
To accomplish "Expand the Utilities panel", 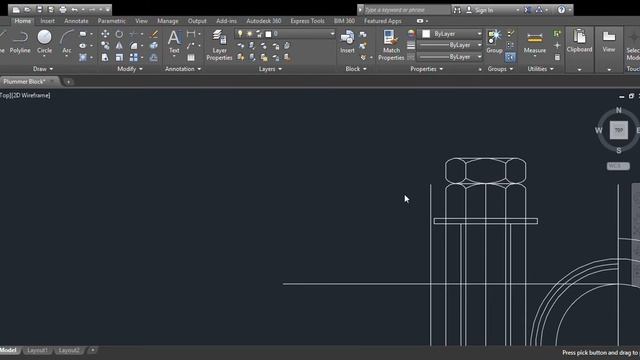I will (x=540, y=69).
